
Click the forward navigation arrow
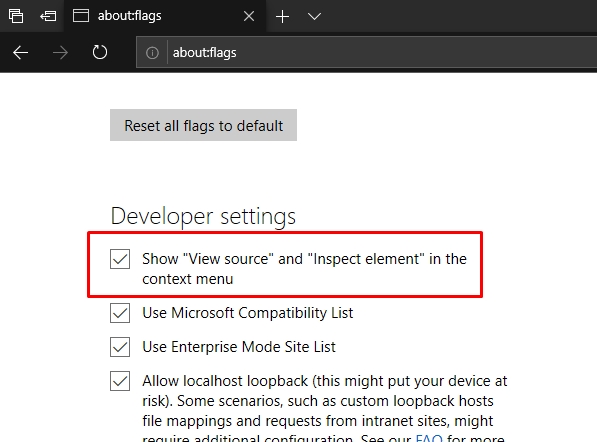(60, 53)
